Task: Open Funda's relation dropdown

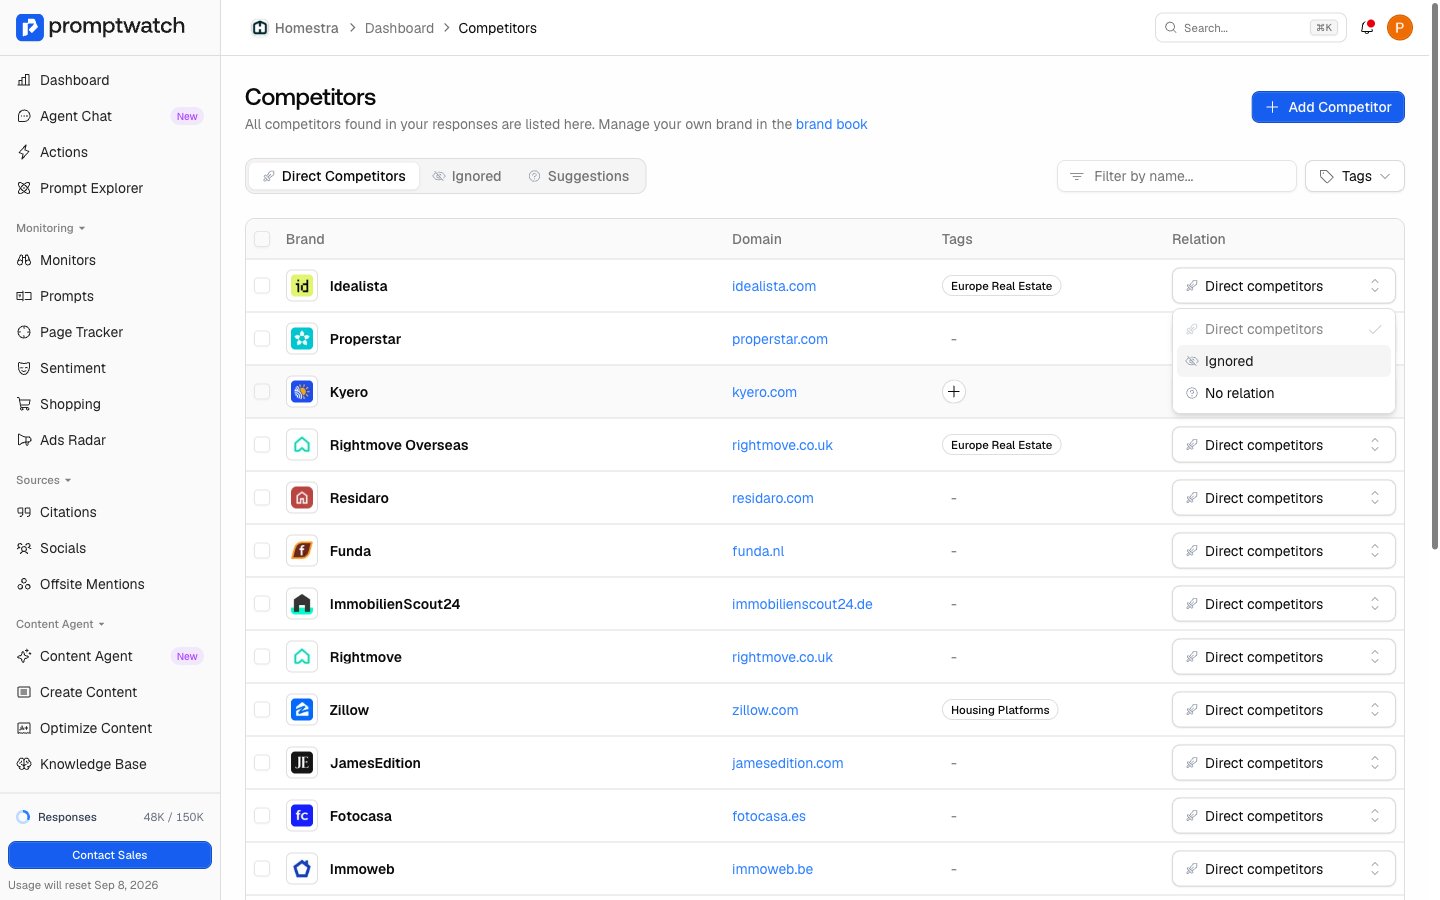Action: click(x=1283, y=551)
